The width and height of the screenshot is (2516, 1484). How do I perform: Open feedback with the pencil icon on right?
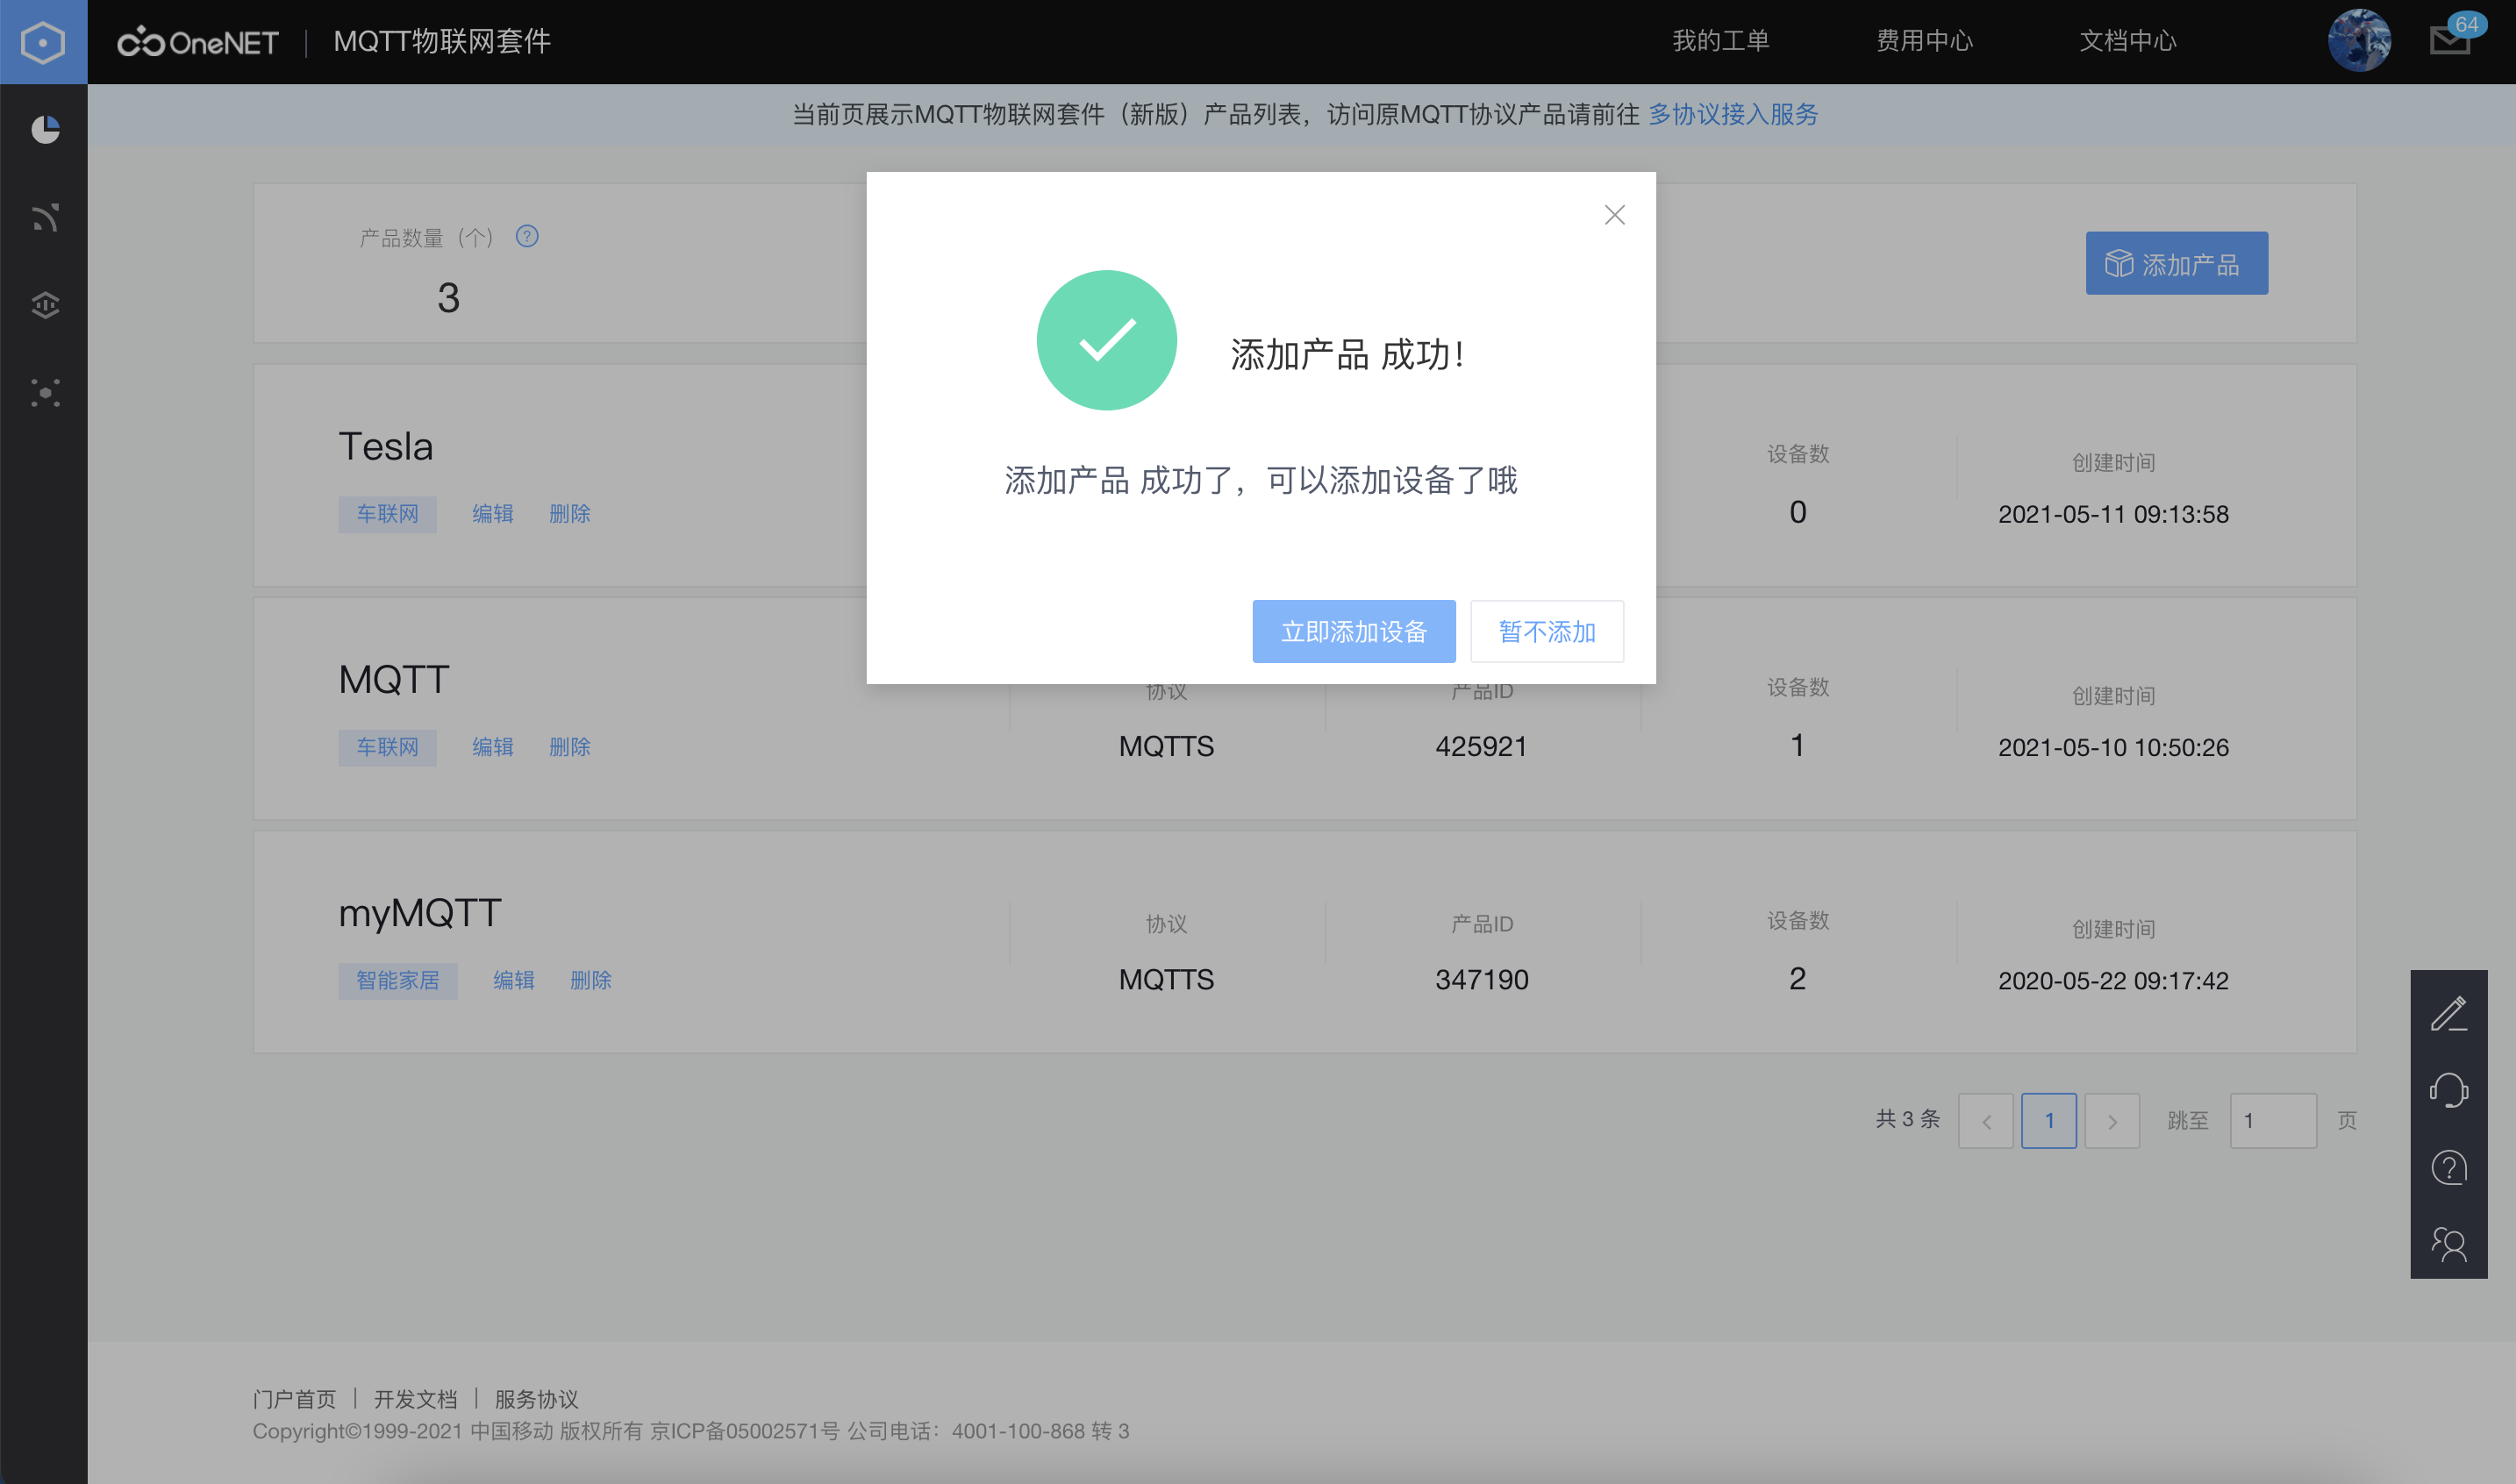(x=2449, y=1014)
